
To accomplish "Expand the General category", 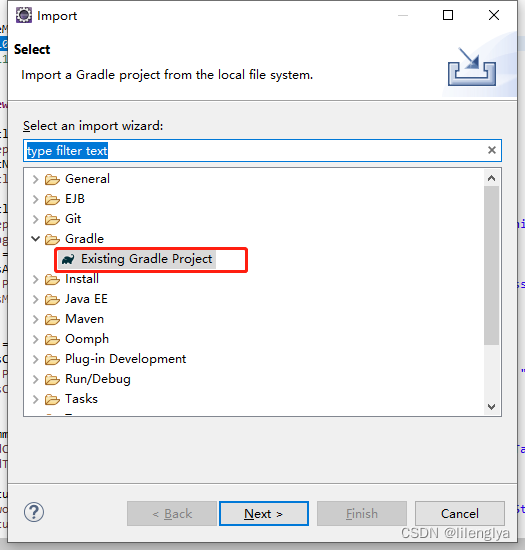I will tap(35, 179).
